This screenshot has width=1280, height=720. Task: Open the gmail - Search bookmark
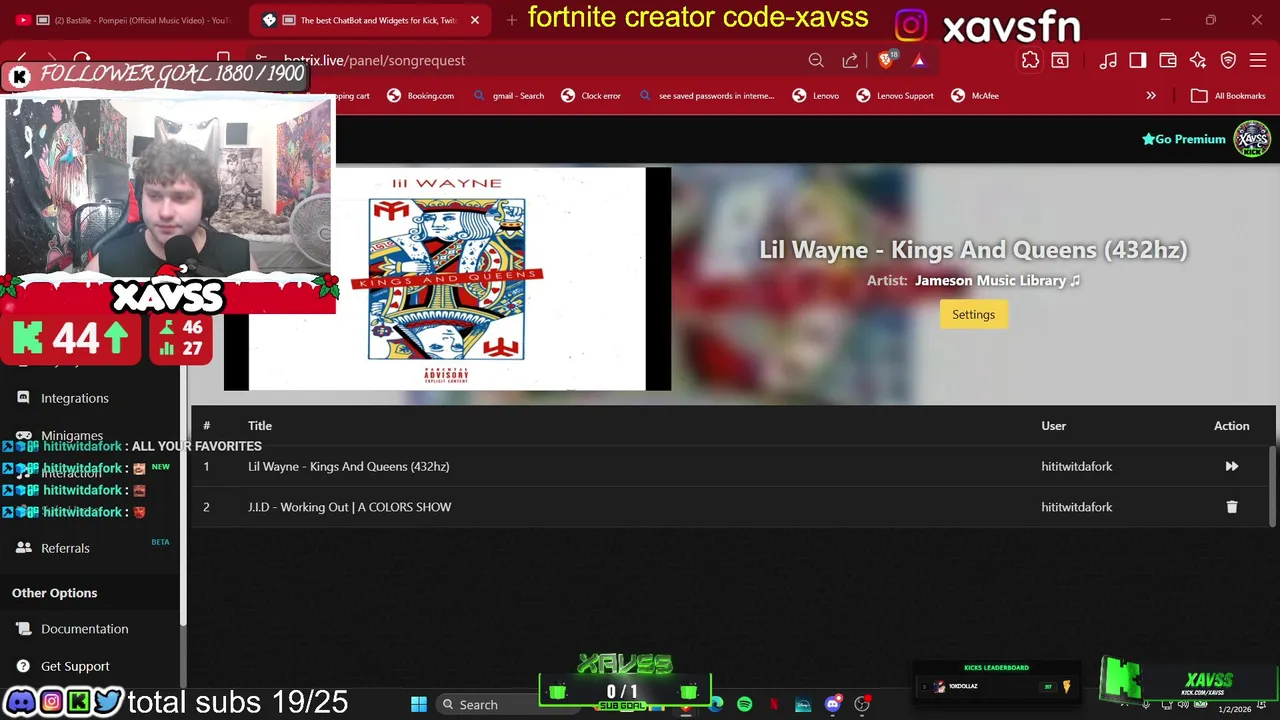(508, 96)
